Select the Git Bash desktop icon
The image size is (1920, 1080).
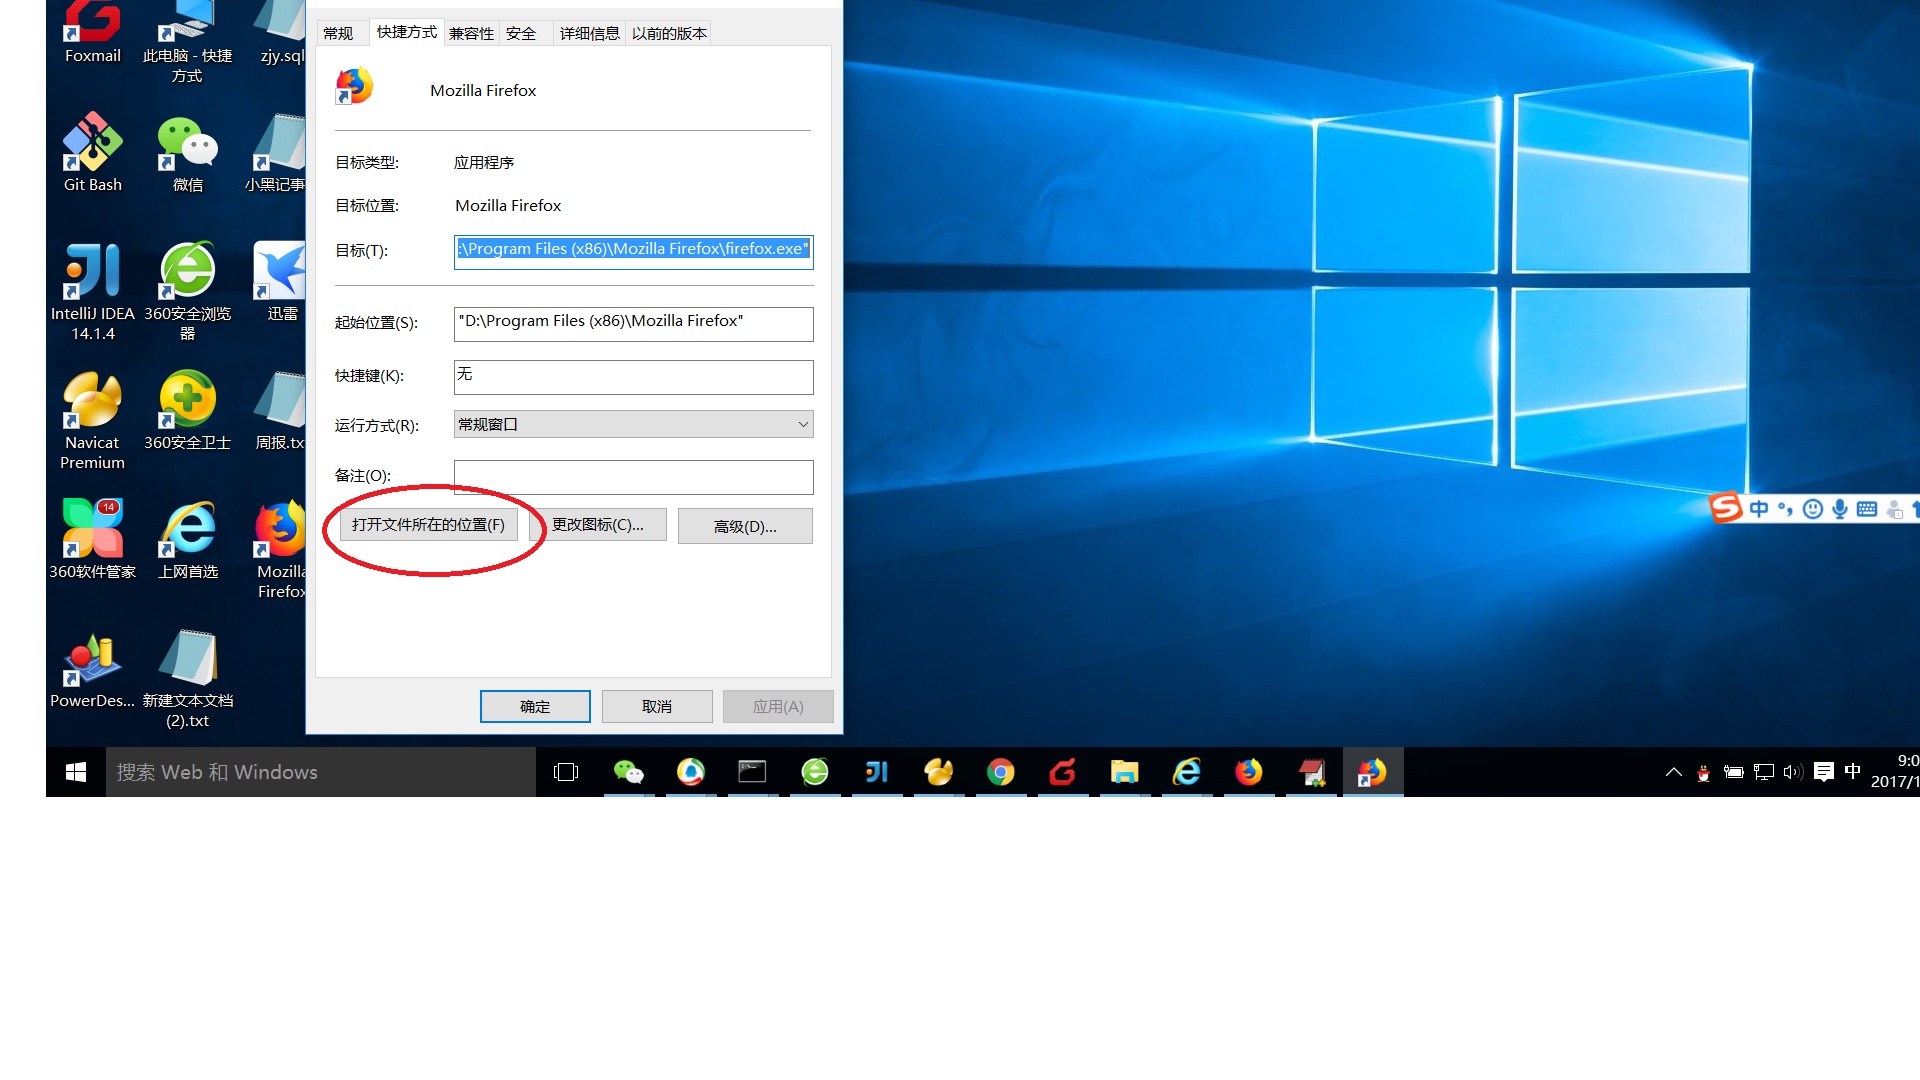pos(92,152)
